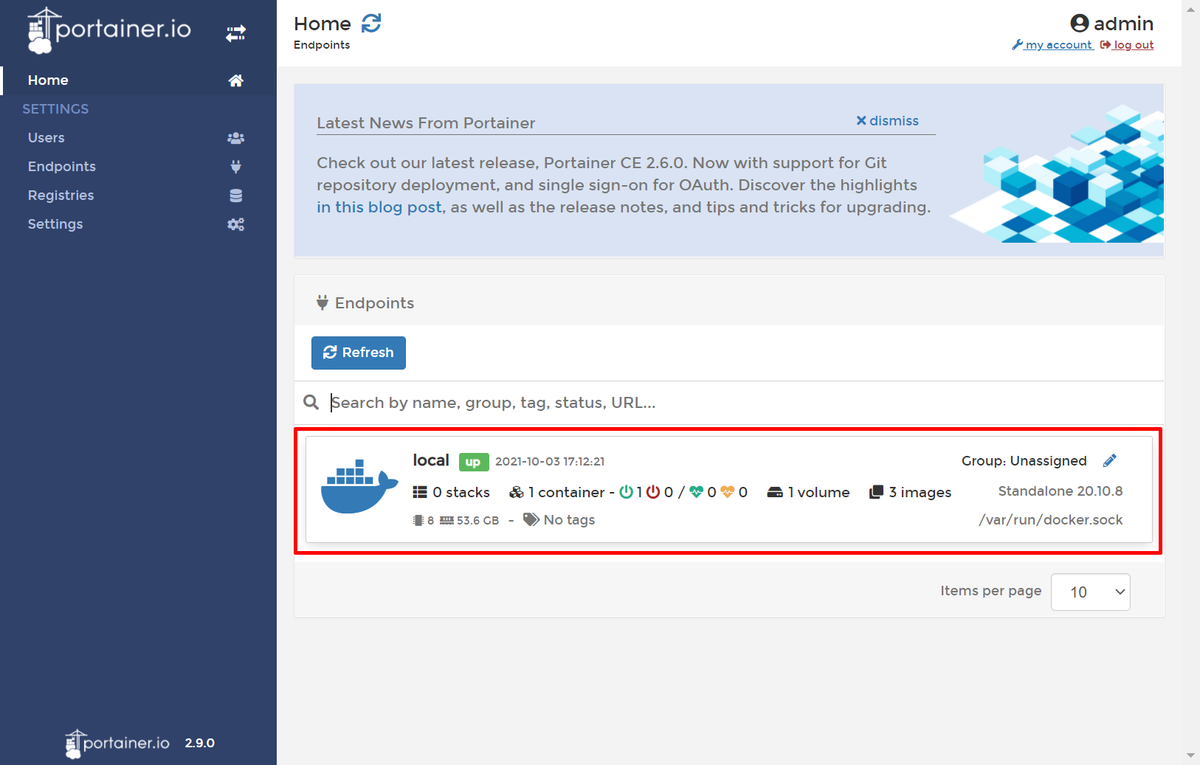
Task: Click the CPU chip icon
Action: [x=418, y=520]
